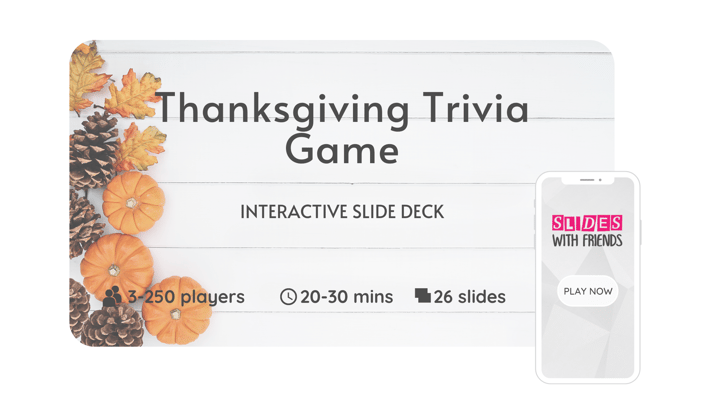Click the WITH FRIENDS text on phone

point(587,240)
